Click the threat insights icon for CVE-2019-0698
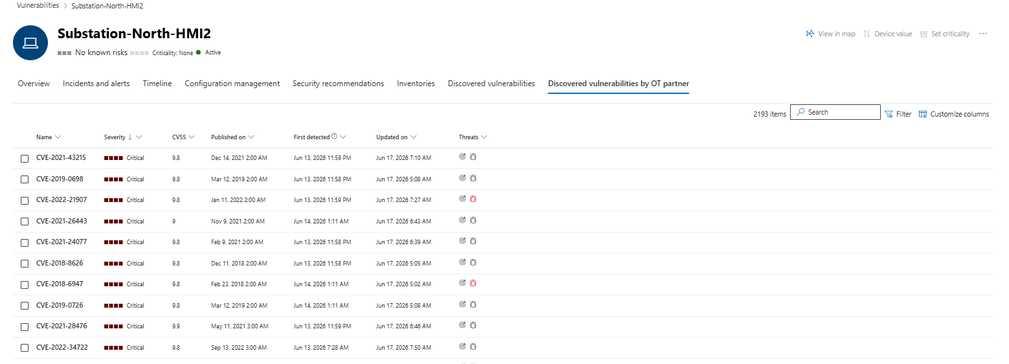Image resolution: width=1009 pixels, height=364 pixels. tap(462, 178)
